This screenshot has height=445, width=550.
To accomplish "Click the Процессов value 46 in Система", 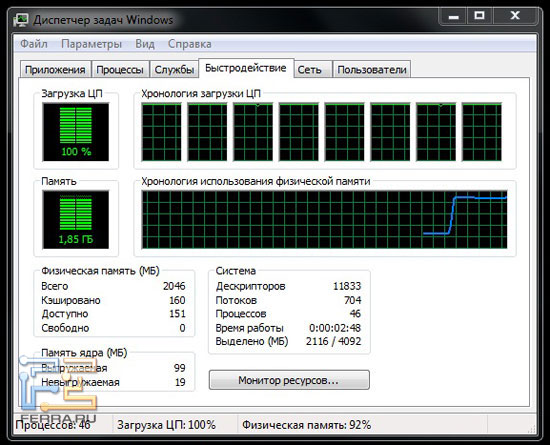I will coord(355,313).
